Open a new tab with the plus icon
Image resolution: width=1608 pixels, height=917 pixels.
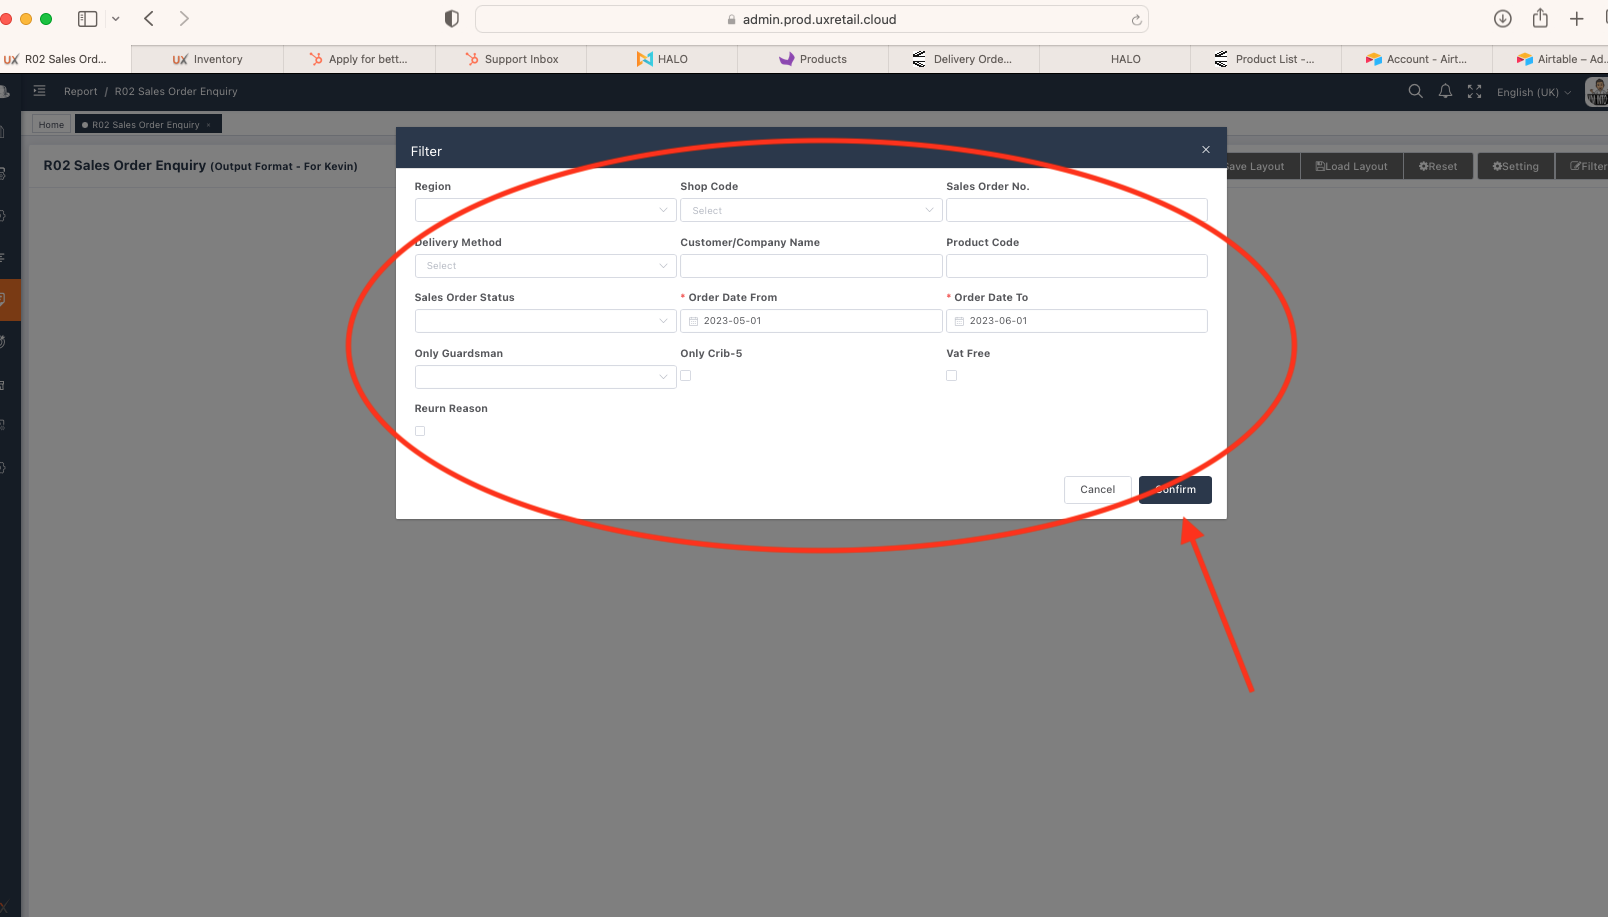click(1577, 19)
